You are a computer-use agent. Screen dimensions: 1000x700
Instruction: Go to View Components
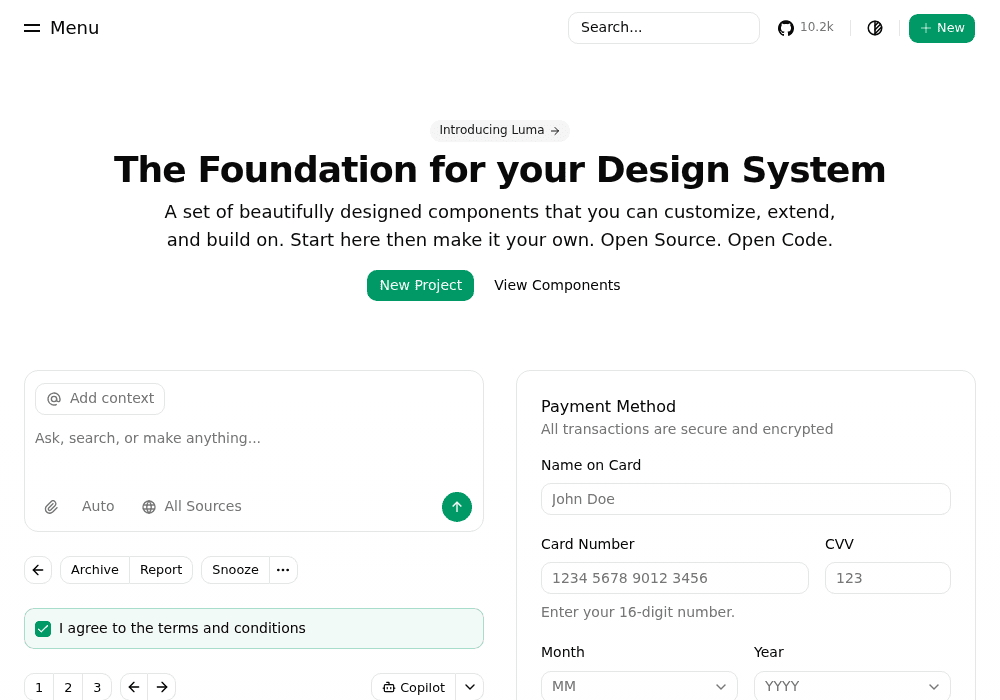[x=557, y=285]
